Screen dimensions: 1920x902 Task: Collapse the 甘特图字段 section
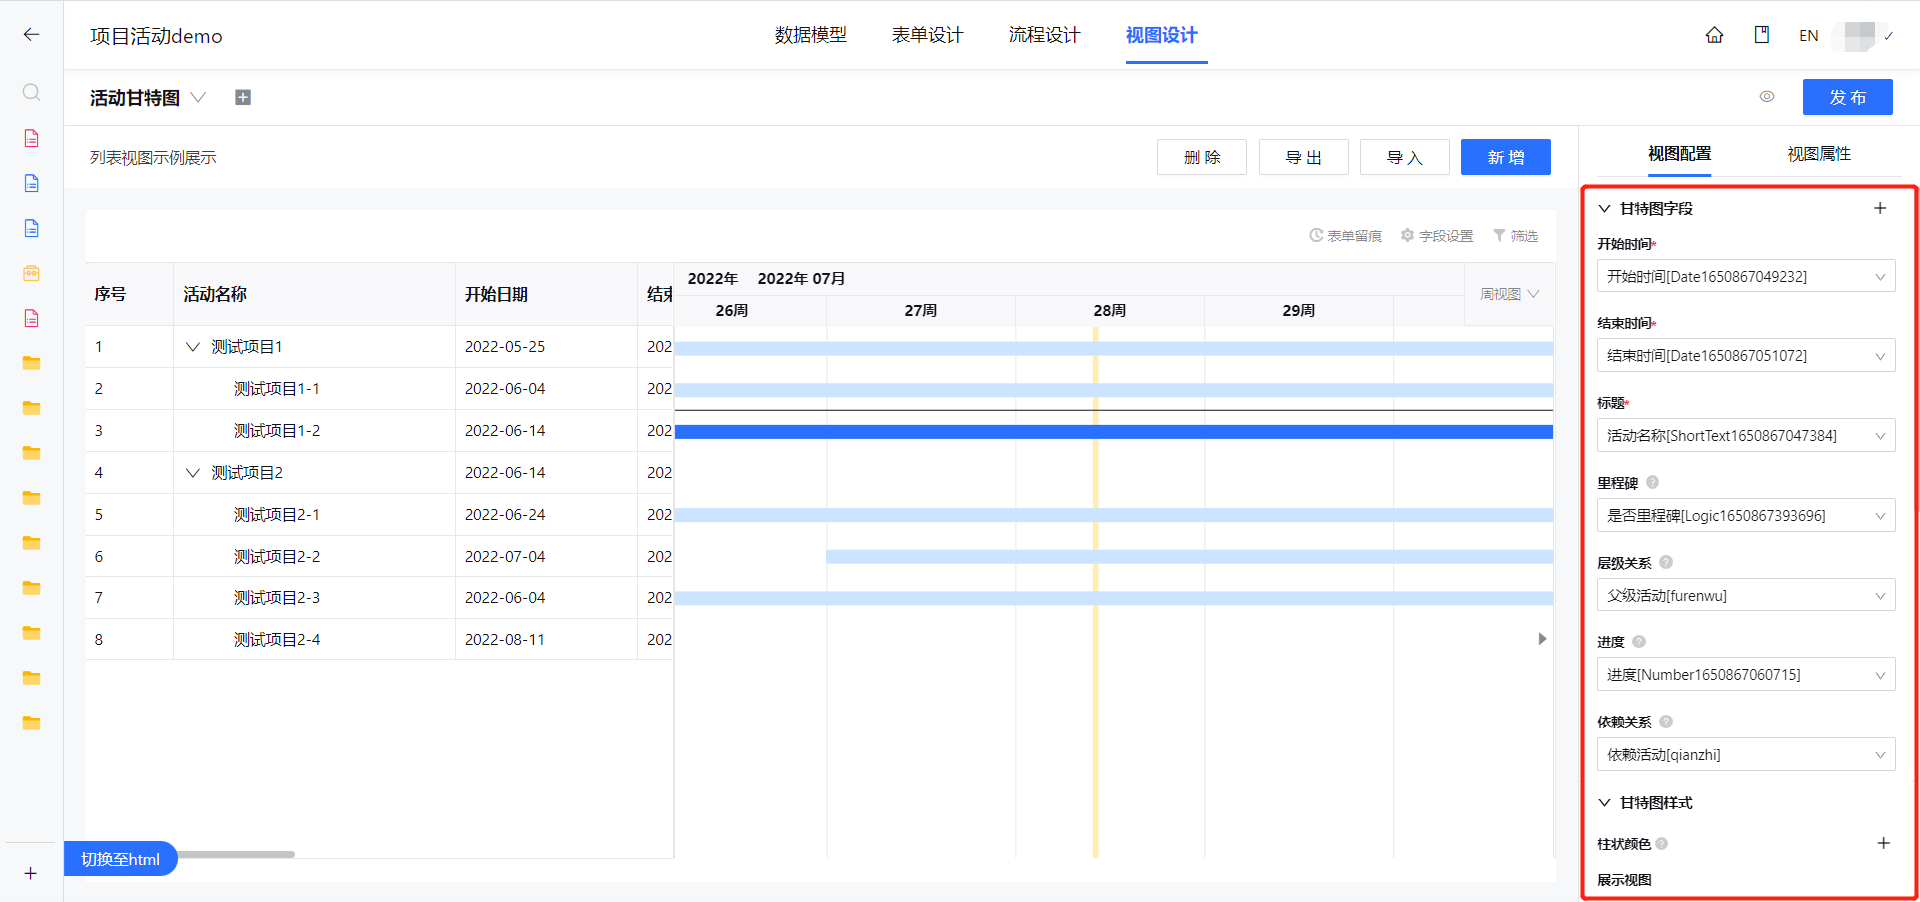point(1604,208)
